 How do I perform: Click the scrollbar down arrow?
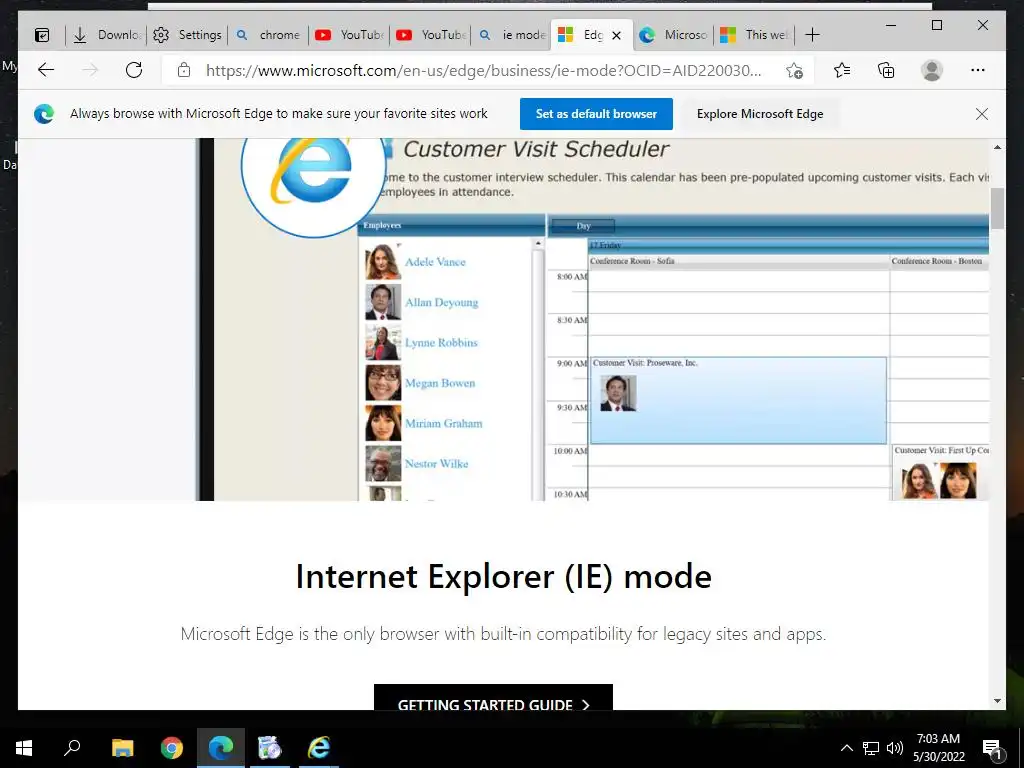tap(997, 701)
